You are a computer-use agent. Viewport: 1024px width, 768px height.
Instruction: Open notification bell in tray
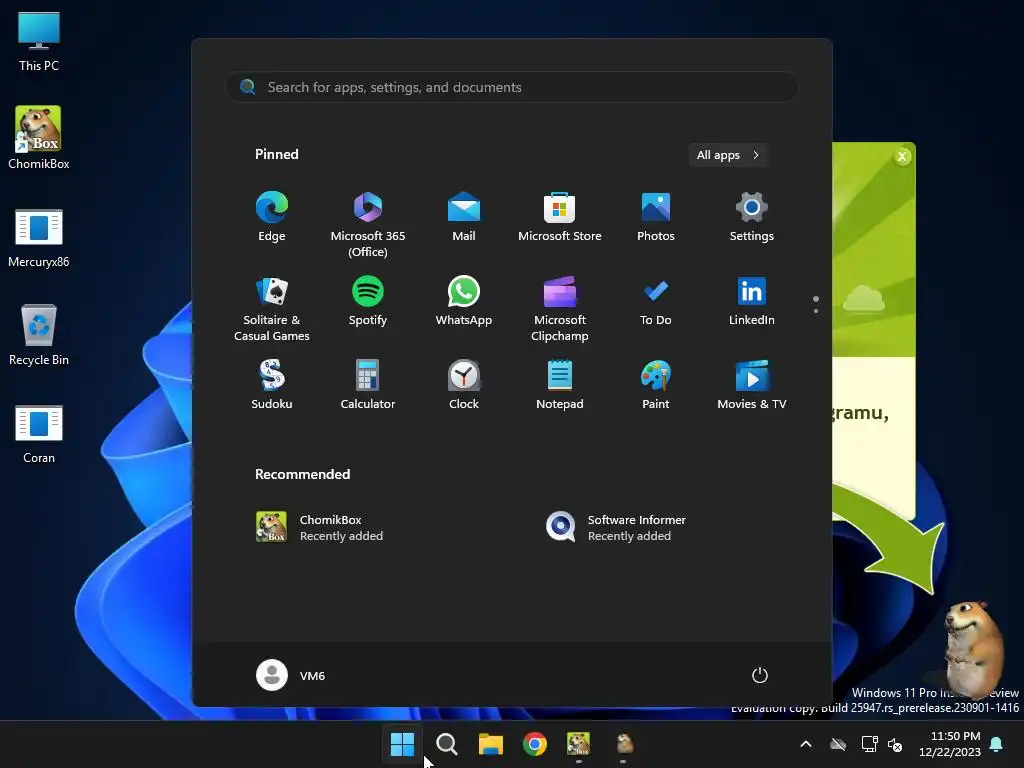[997, 744]
